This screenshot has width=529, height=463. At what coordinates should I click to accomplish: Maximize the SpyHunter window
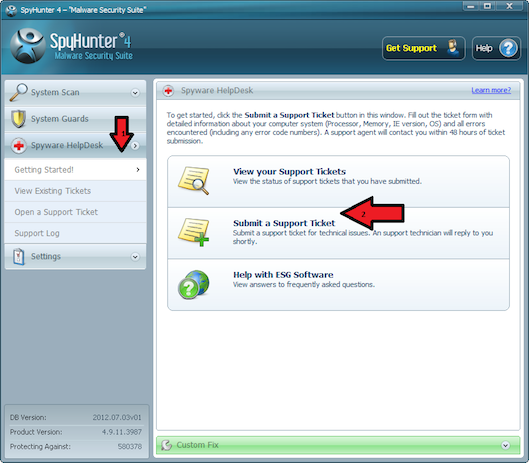[487, 6]
